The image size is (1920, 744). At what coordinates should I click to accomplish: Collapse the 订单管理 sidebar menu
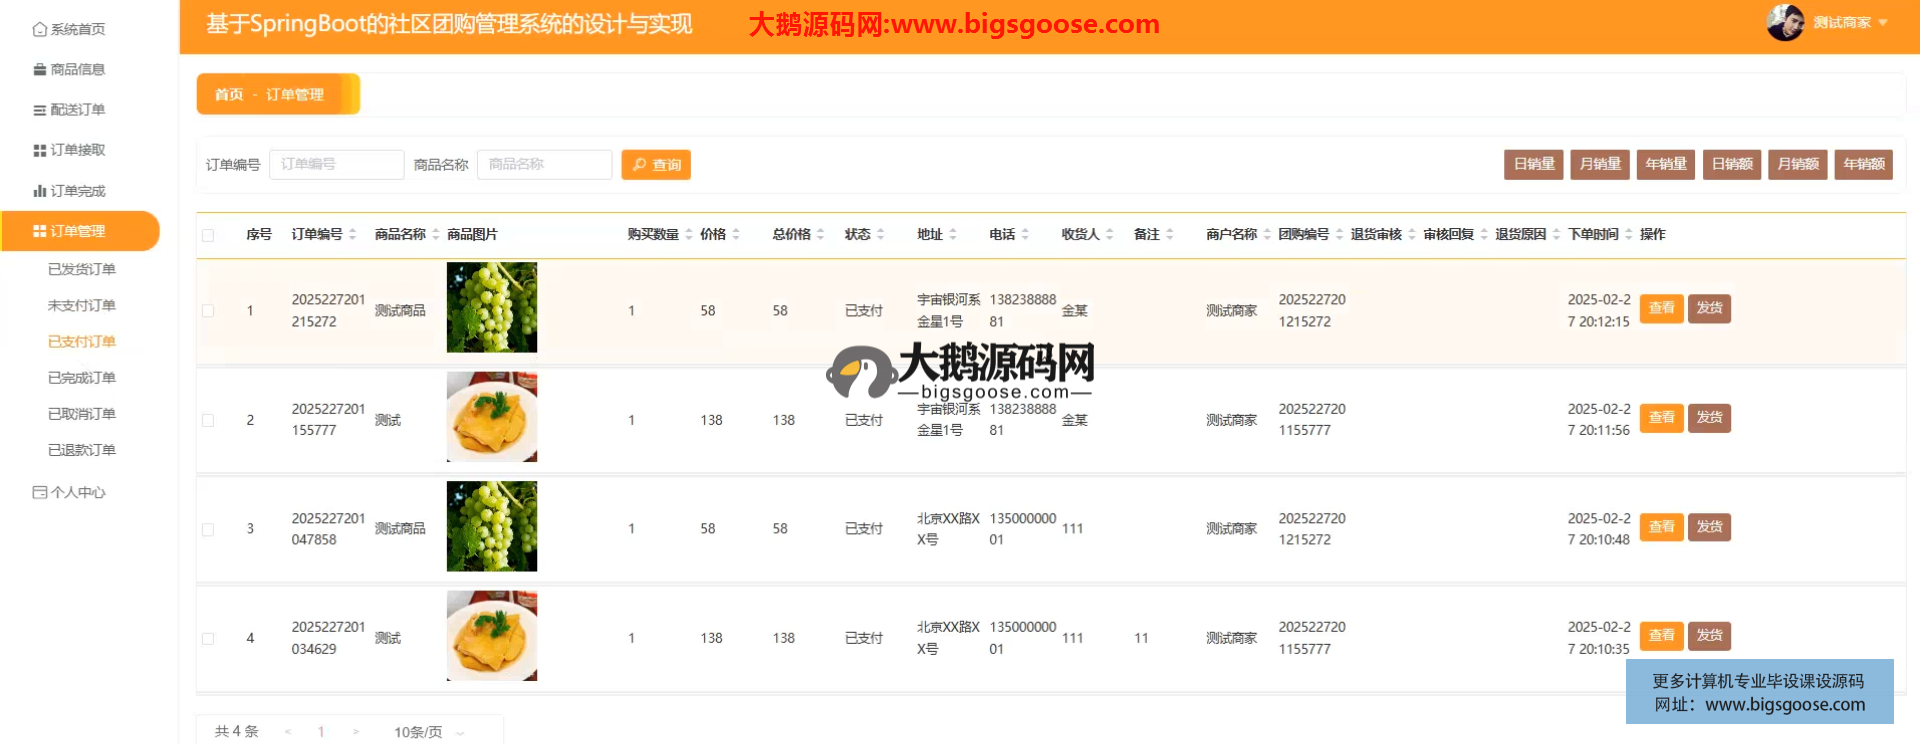click(x=80, y=231)
